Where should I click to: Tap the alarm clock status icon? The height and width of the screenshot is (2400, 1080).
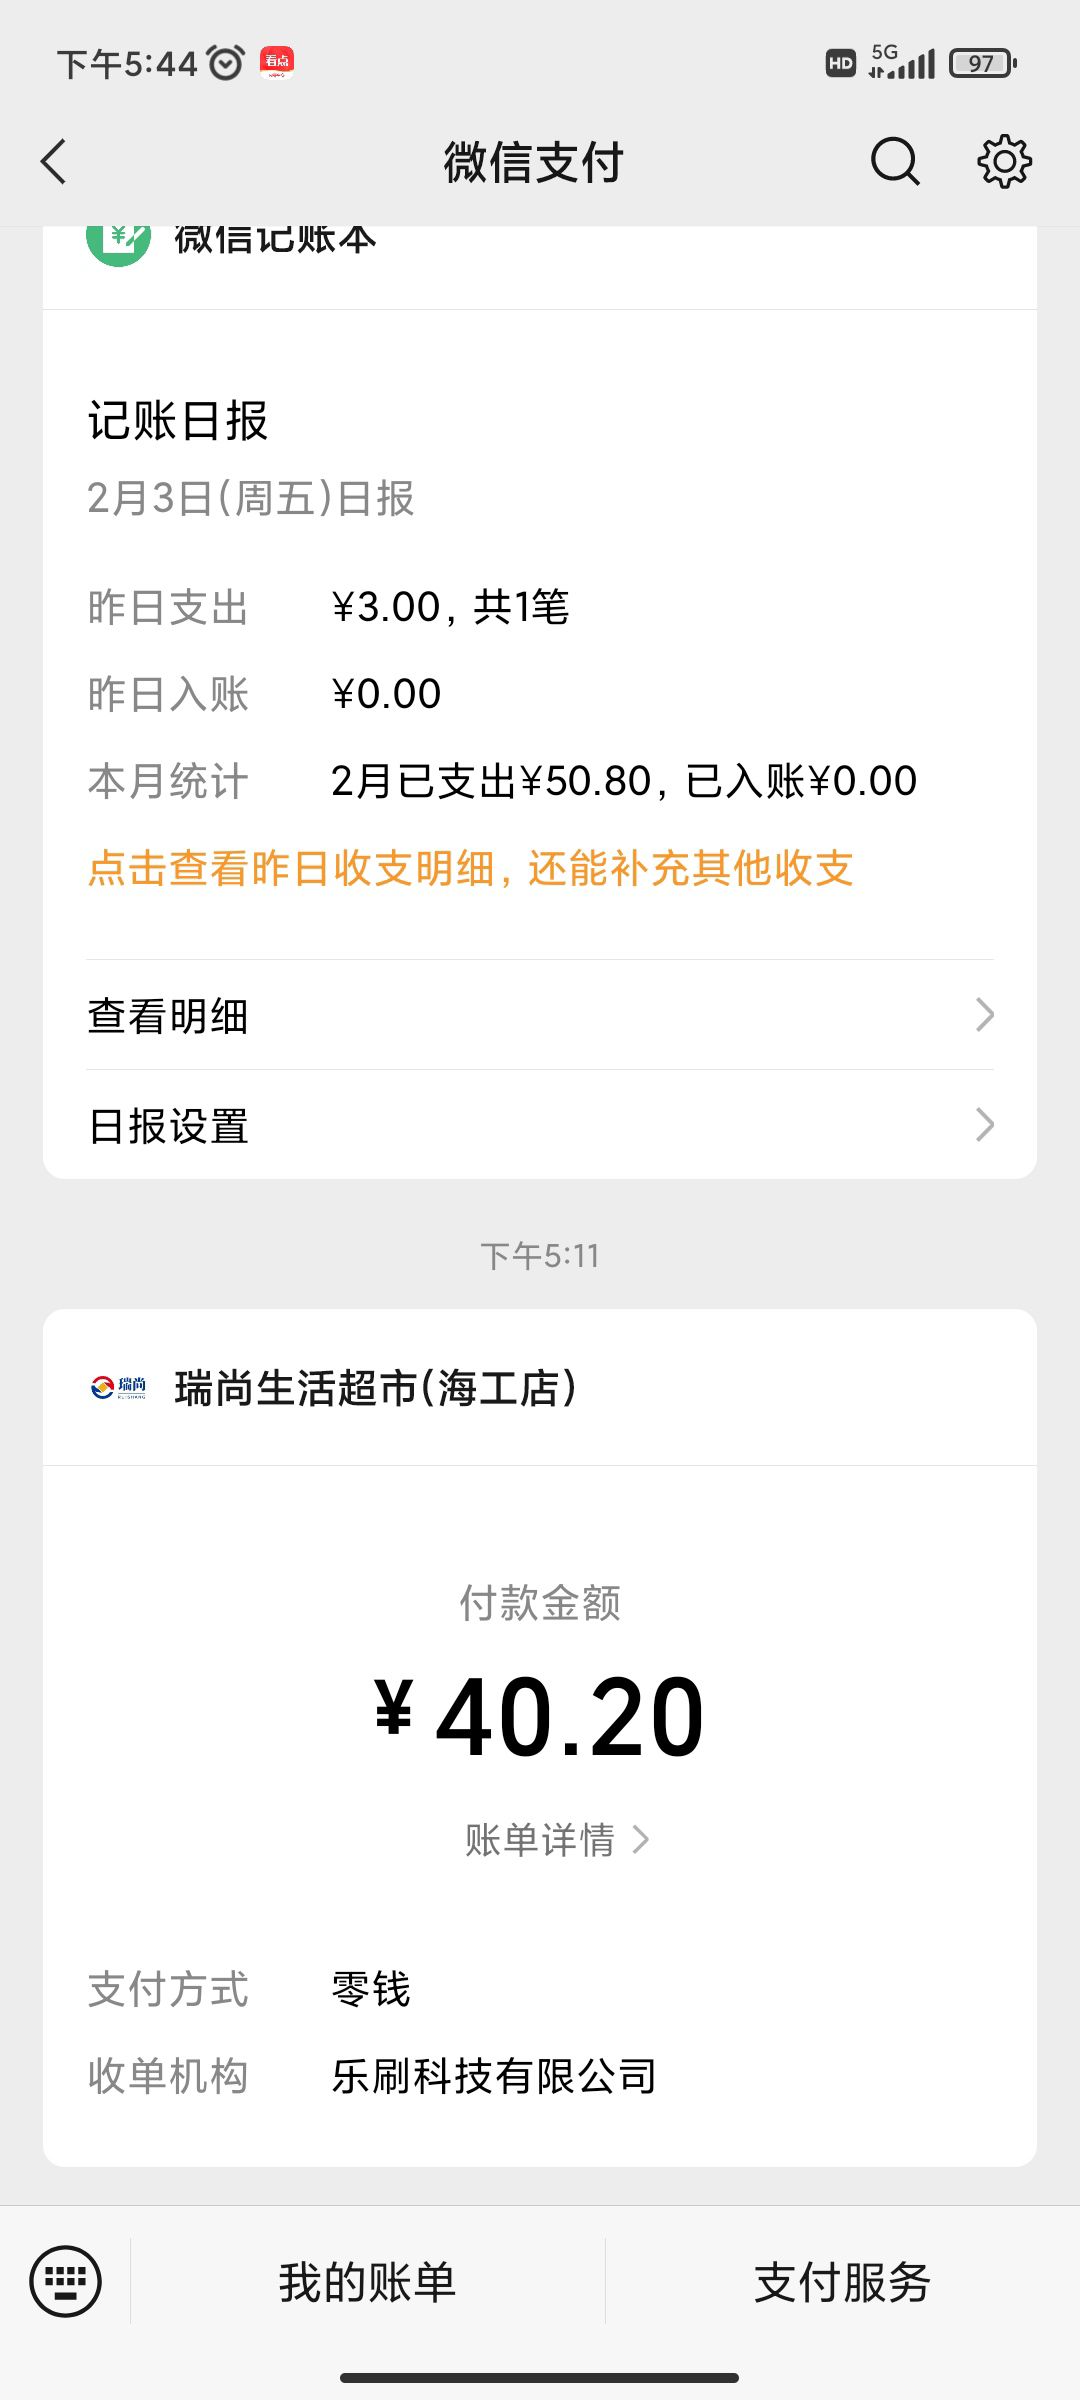(226, 64)
